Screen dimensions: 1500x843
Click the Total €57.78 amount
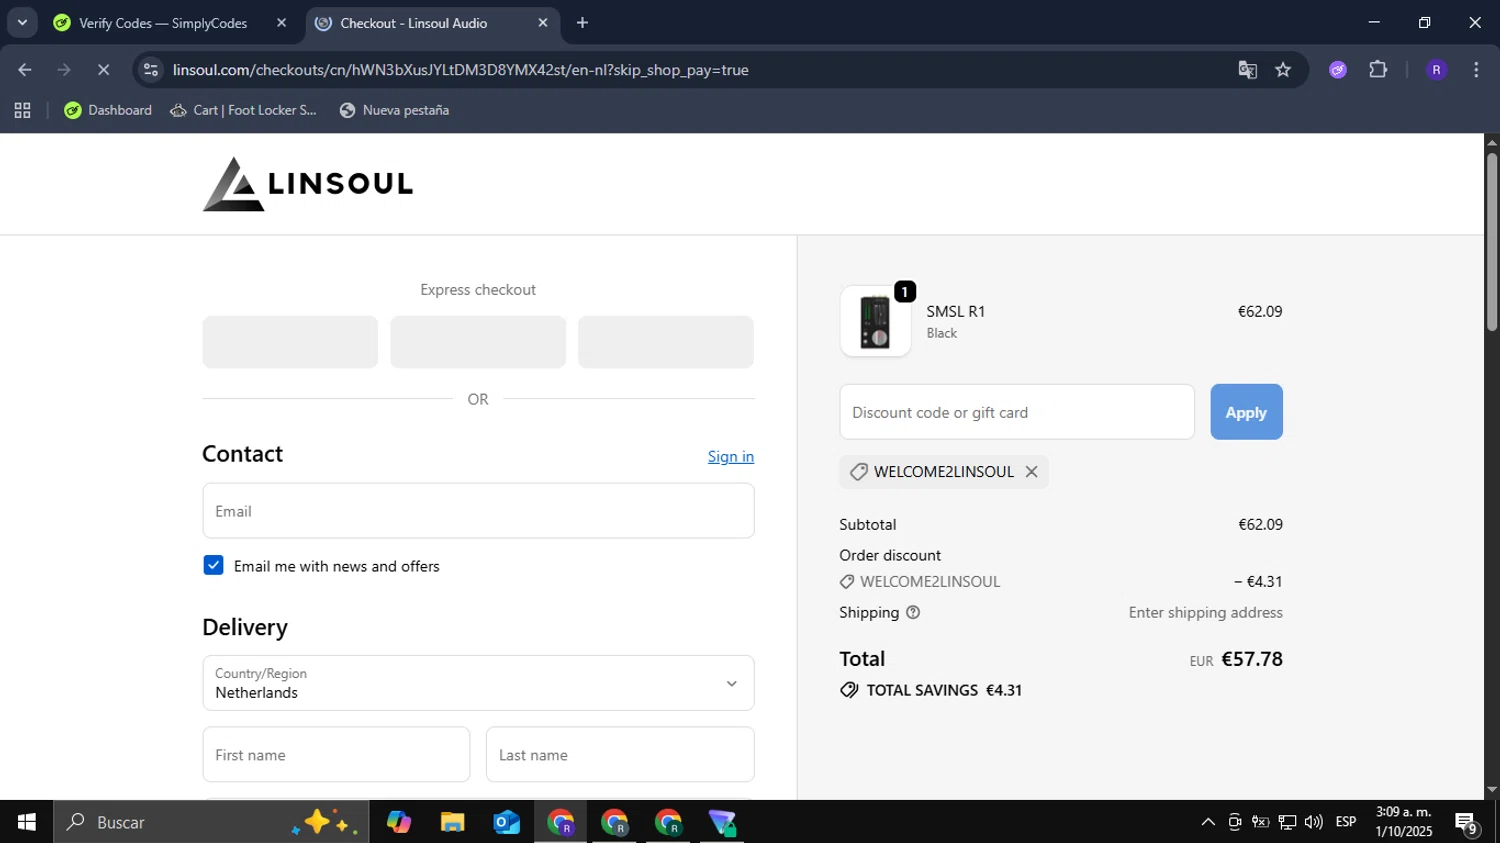[x=1252, y=659]
